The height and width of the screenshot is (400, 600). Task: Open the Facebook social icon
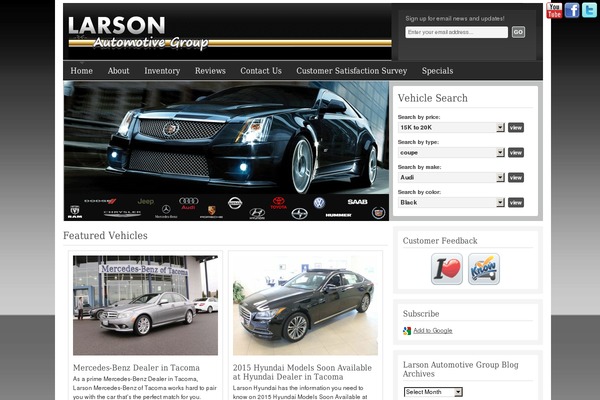pyautogui.click(x=572, y=10)
